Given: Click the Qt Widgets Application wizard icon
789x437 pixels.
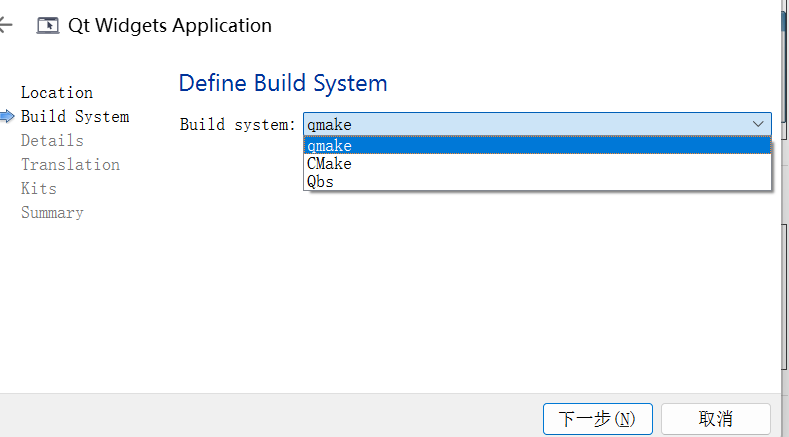Looking at the screenshot, I should click(x=48, y=26).
